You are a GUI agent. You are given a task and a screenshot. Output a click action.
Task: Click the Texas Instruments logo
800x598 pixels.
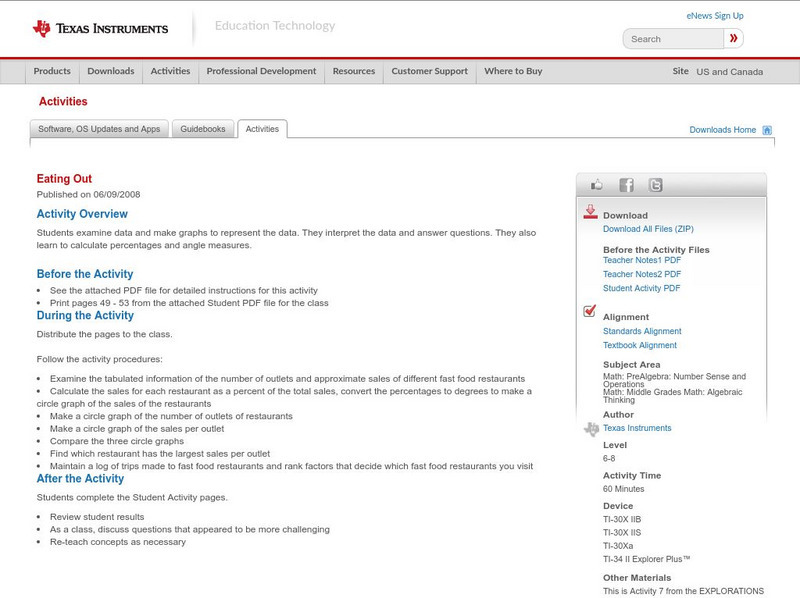(x=100, y=29)
